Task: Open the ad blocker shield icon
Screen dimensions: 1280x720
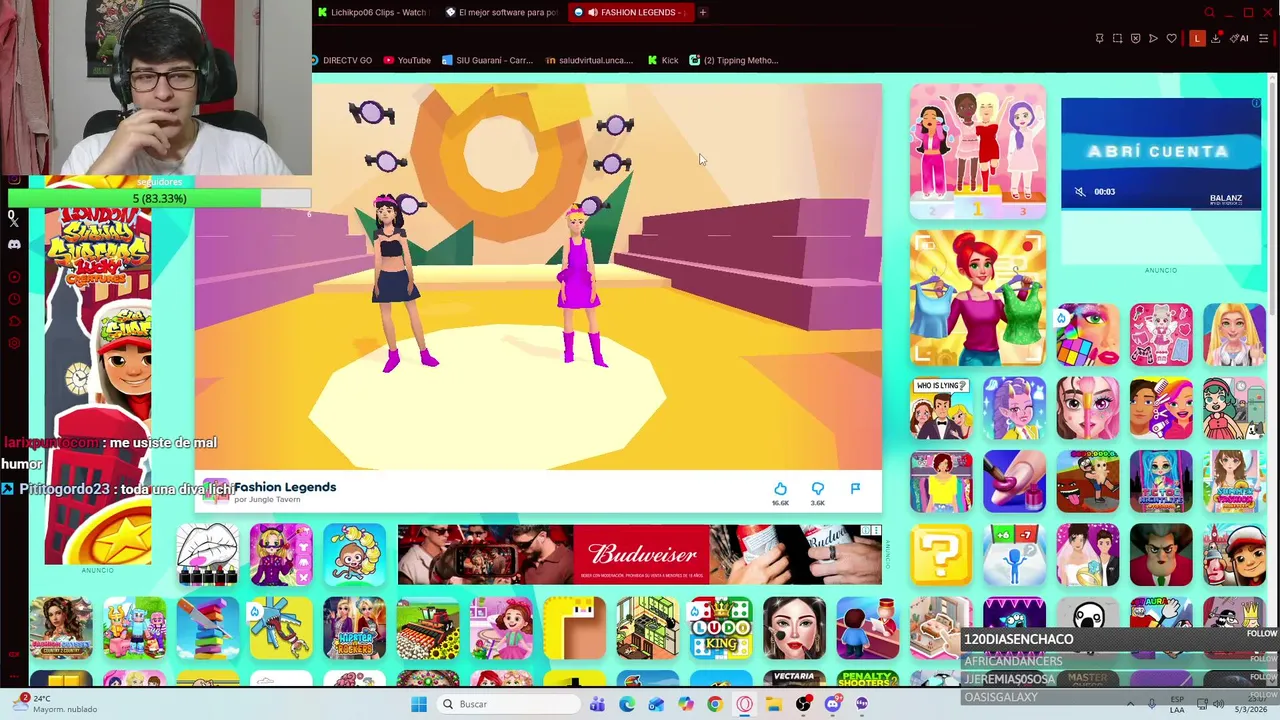Action: click(x=1135, y=39)
